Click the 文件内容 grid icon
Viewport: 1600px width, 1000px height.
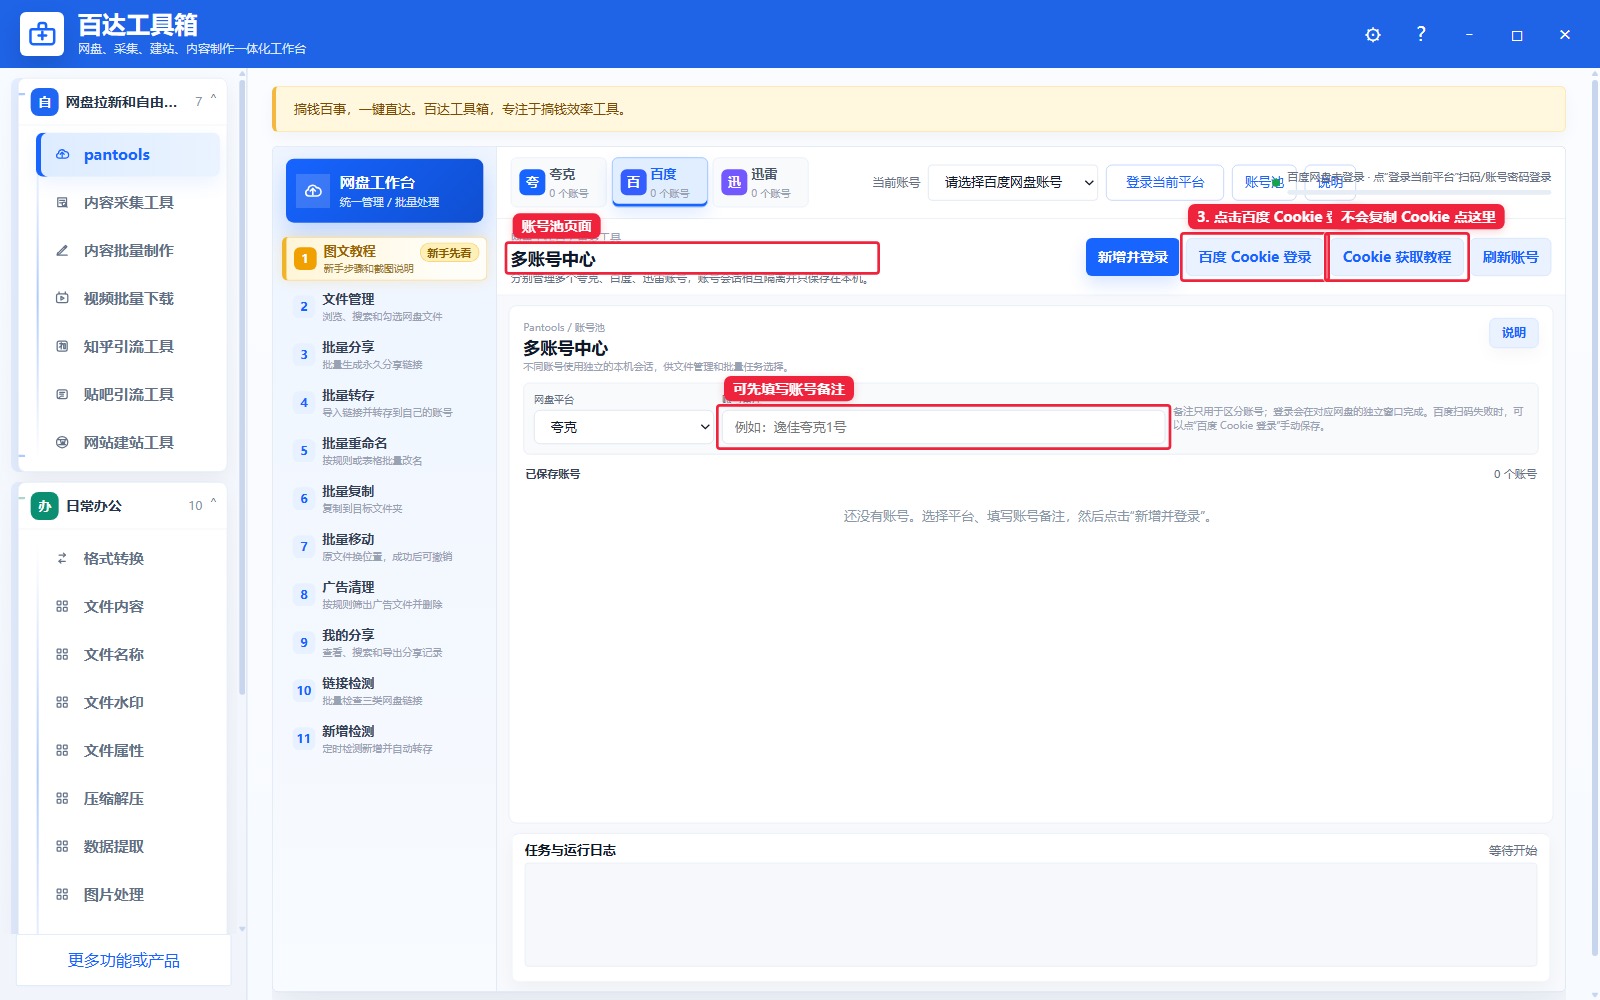coord(62,607)
